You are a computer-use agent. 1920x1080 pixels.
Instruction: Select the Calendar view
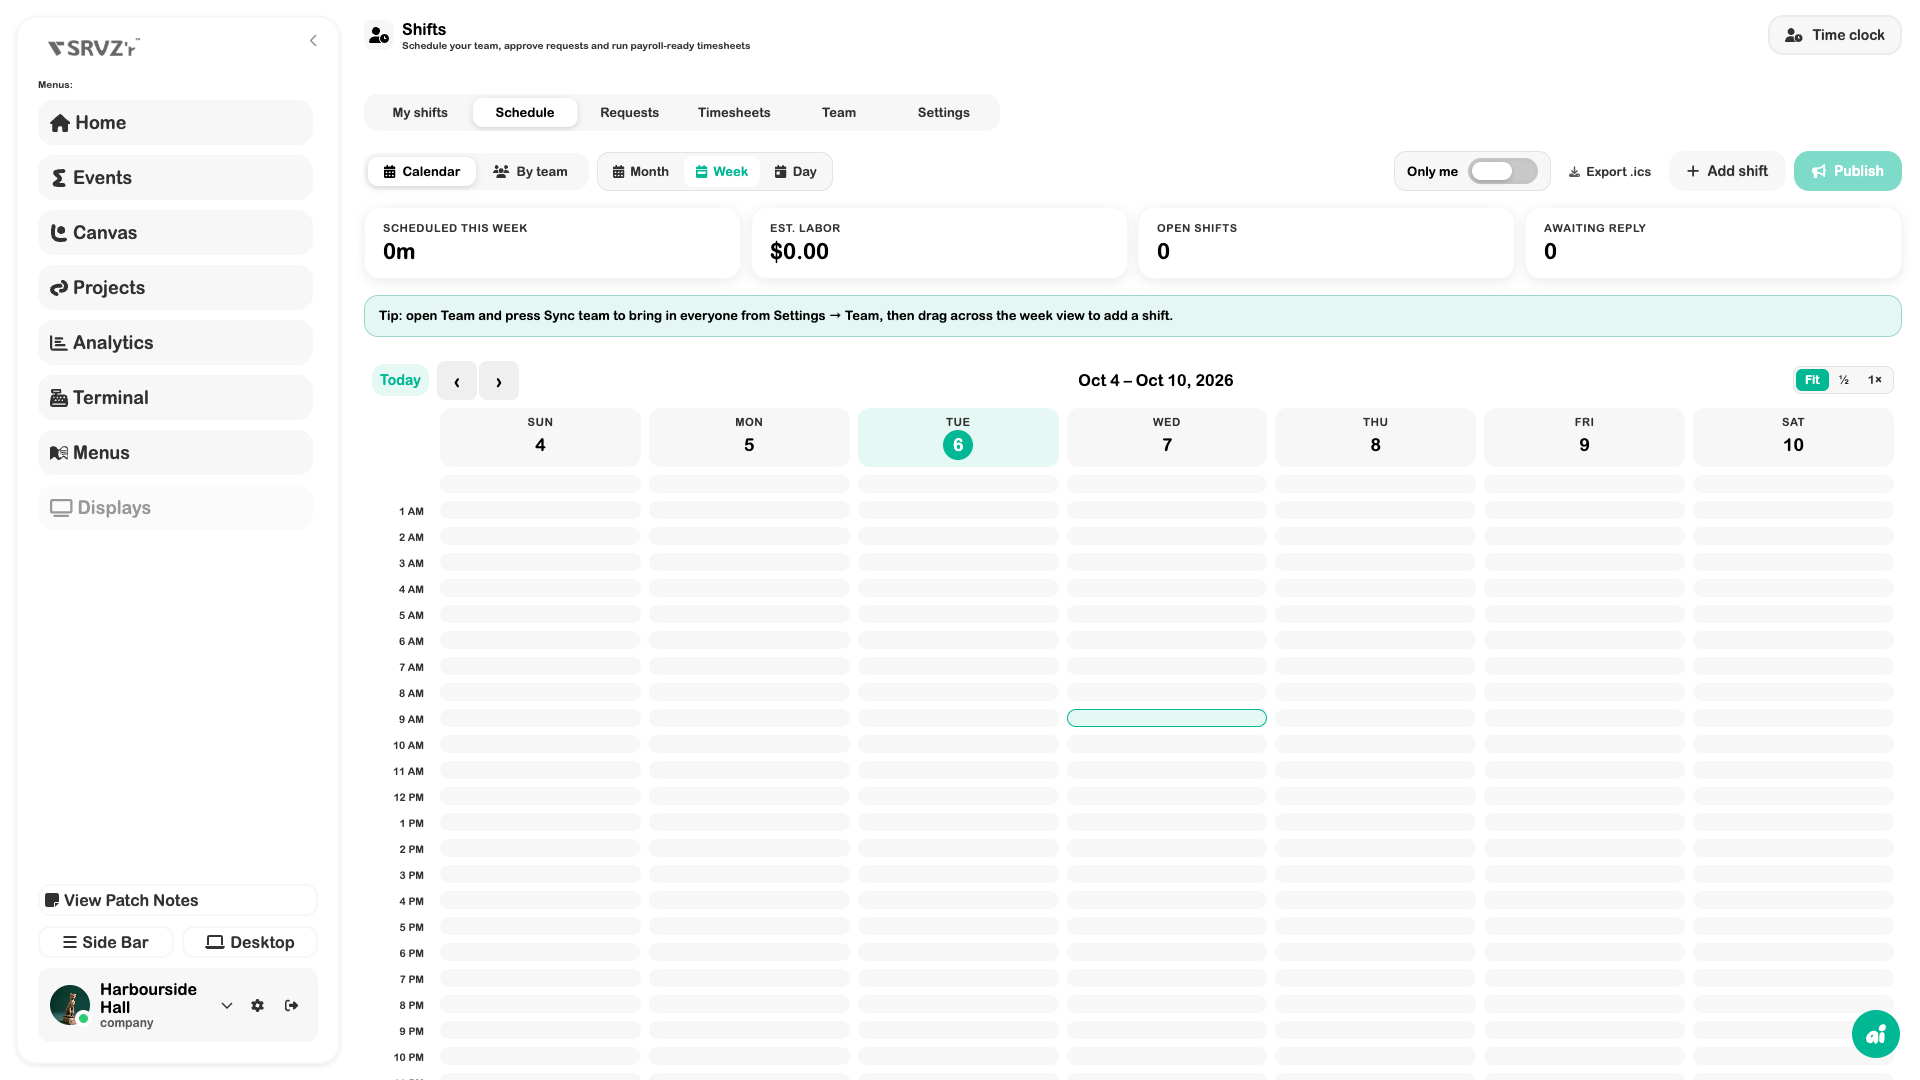point(422,172)
